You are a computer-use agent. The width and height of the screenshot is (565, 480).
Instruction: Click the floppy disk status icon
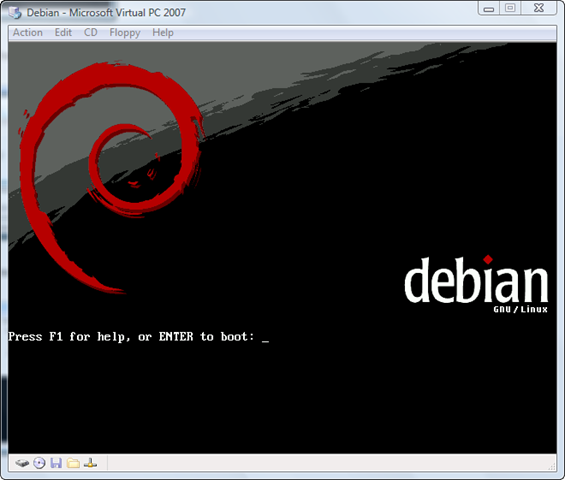pos(56,463)
